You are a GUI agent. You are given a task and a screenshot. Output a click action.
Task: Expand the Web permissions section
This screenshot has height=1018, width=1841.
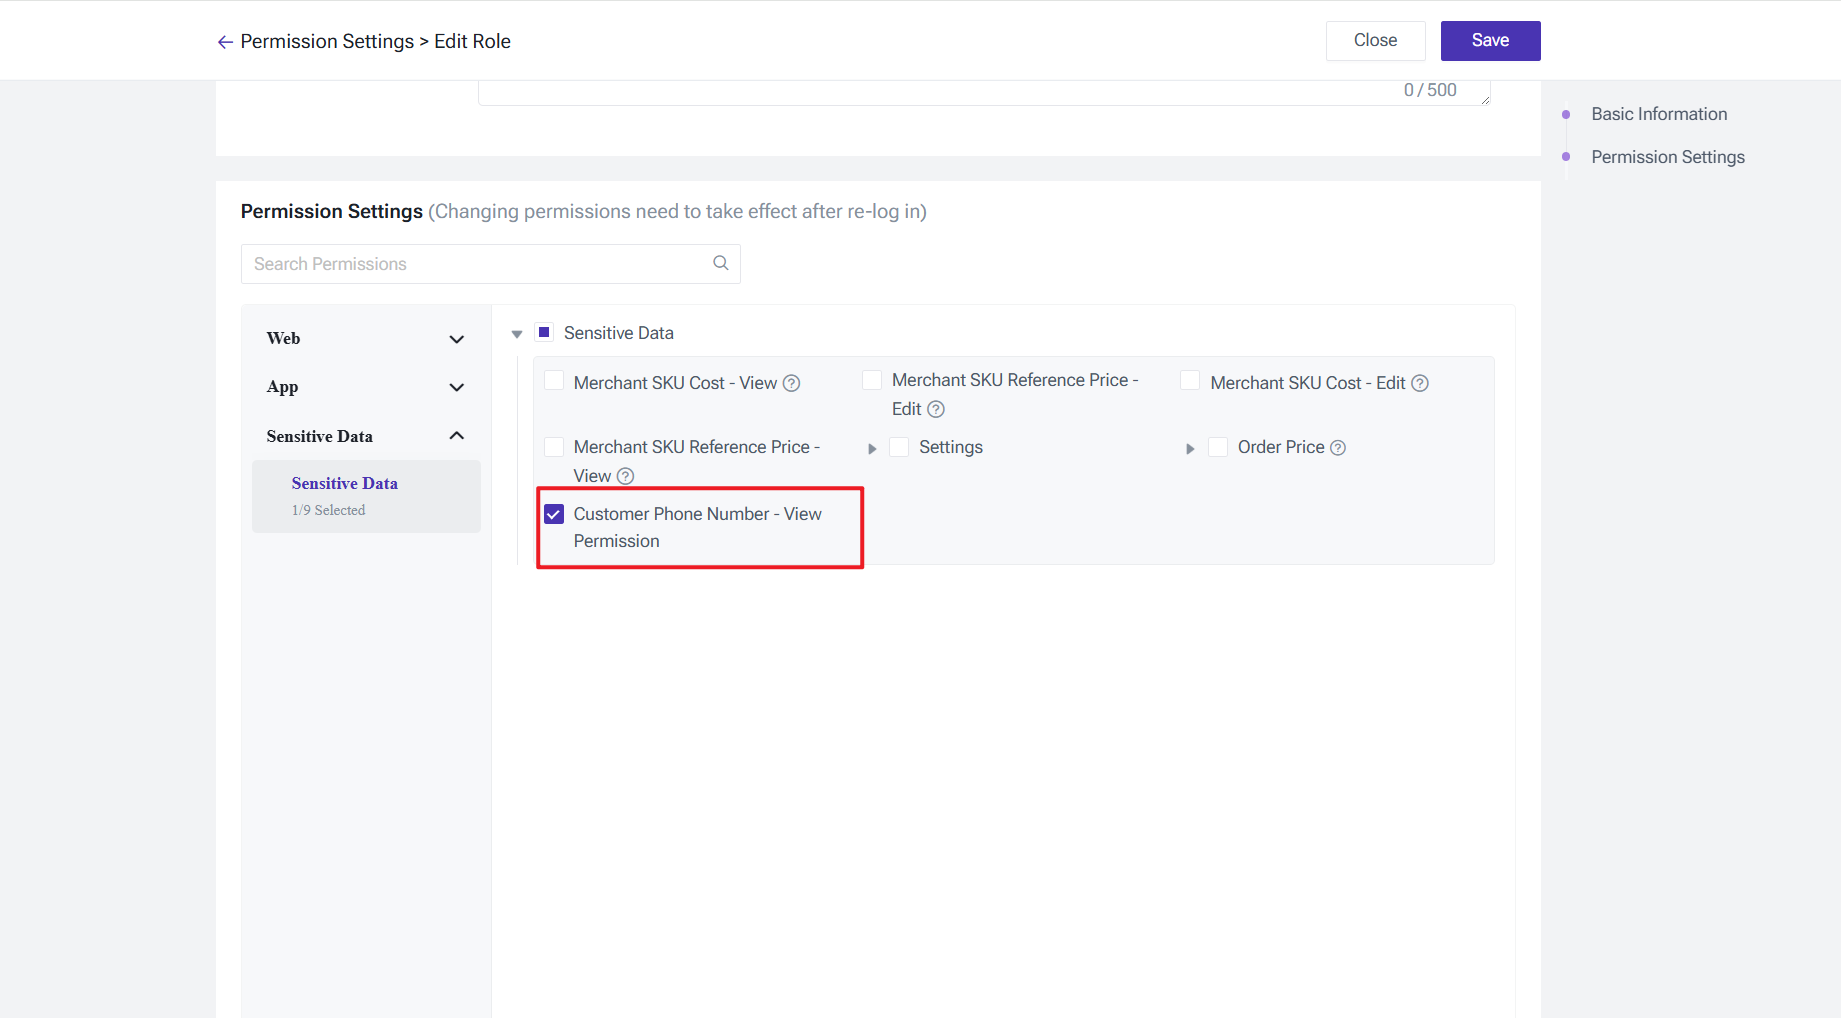tap(456, 339)
